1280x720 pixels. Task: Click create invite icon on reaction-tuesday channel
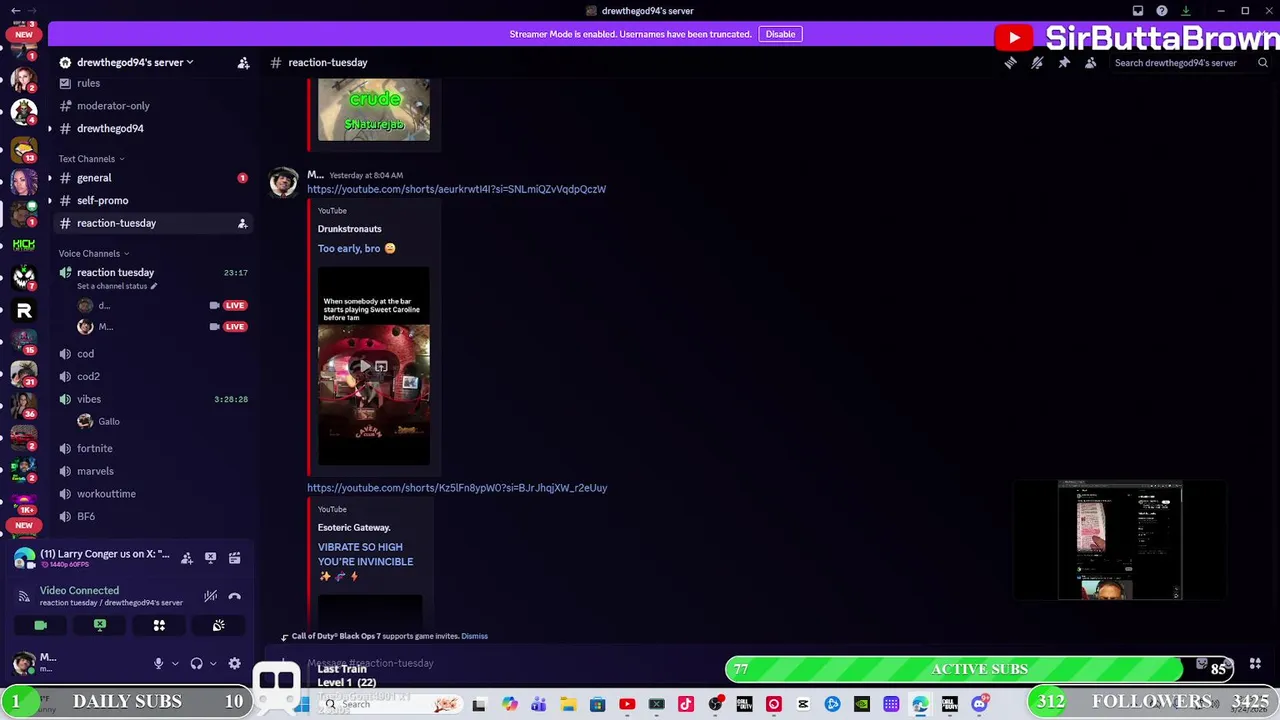click(x=242, y=224)
